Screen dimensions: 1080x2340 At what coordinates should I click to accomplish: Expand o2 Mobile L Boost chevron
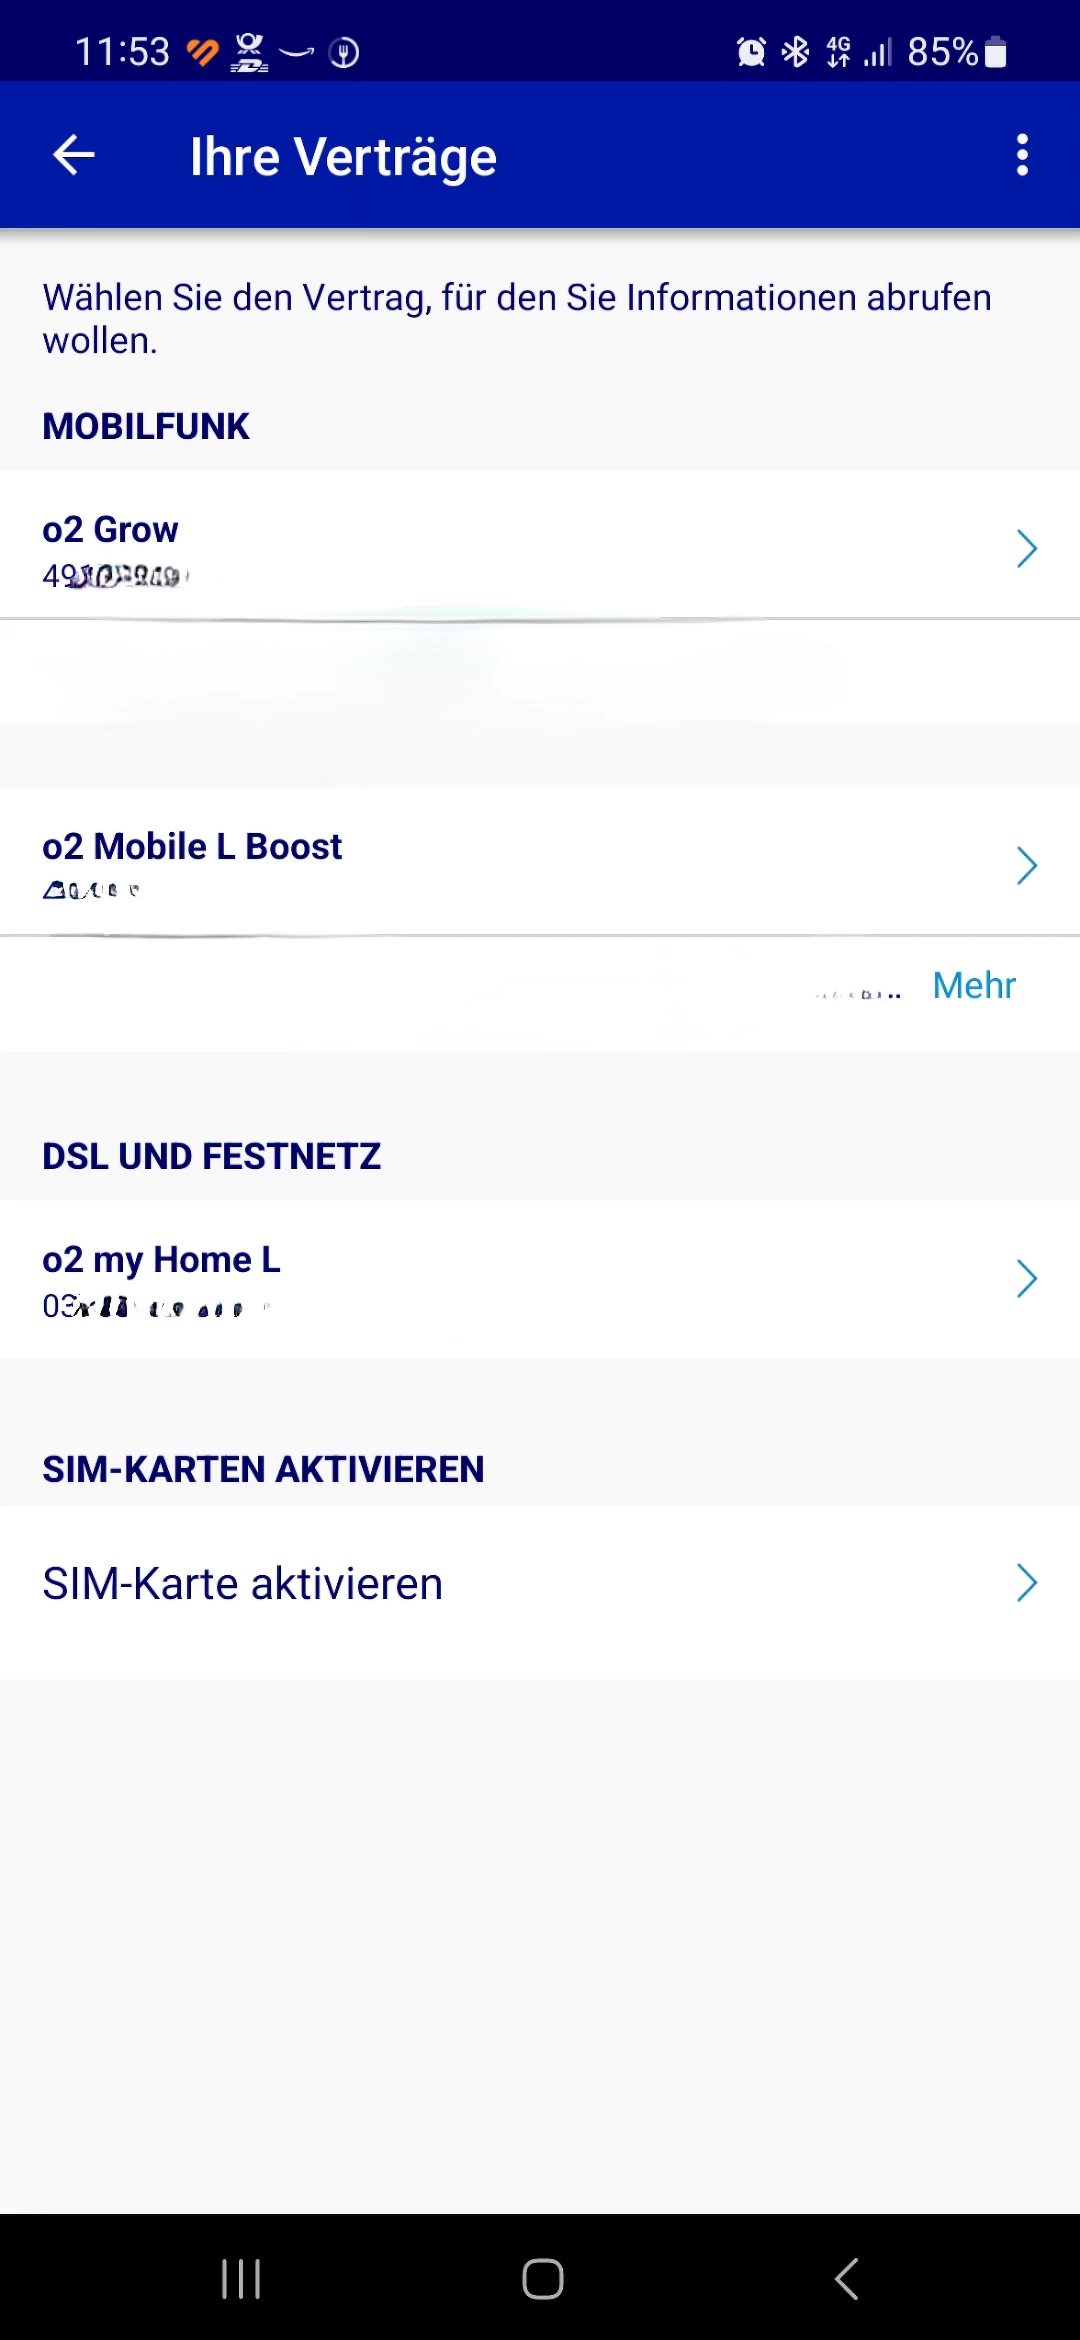point(1026,865)
